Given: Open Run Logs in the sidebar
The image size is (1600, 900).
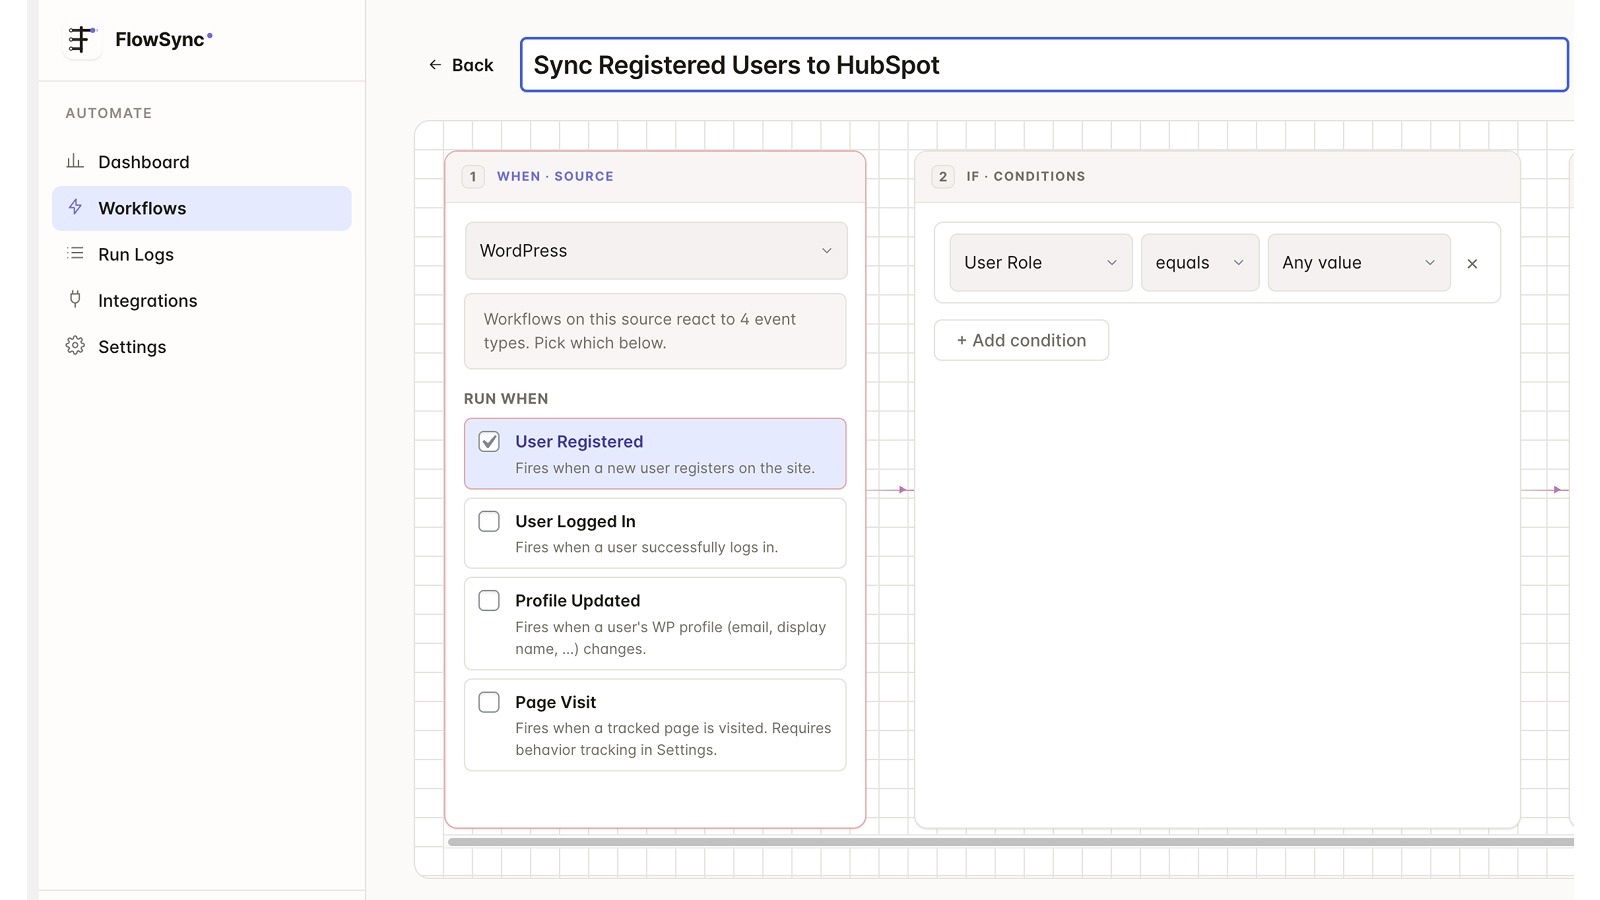Looking at the screenshot, I should point(202,254).
